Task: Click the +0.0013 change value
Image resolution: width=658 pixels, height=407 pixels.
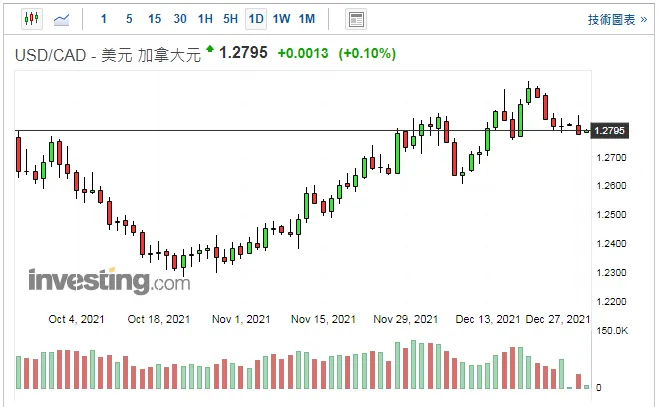Action: 303,53
